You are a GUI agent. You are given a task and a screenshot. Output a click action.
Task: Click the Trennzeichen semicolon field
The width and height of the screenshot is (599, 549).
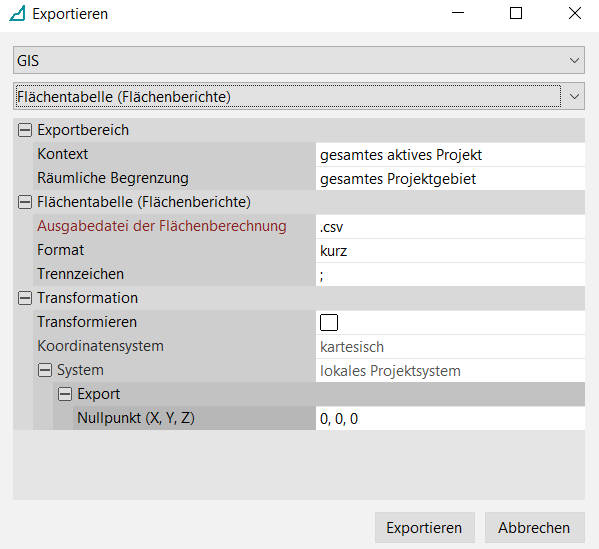450,274
